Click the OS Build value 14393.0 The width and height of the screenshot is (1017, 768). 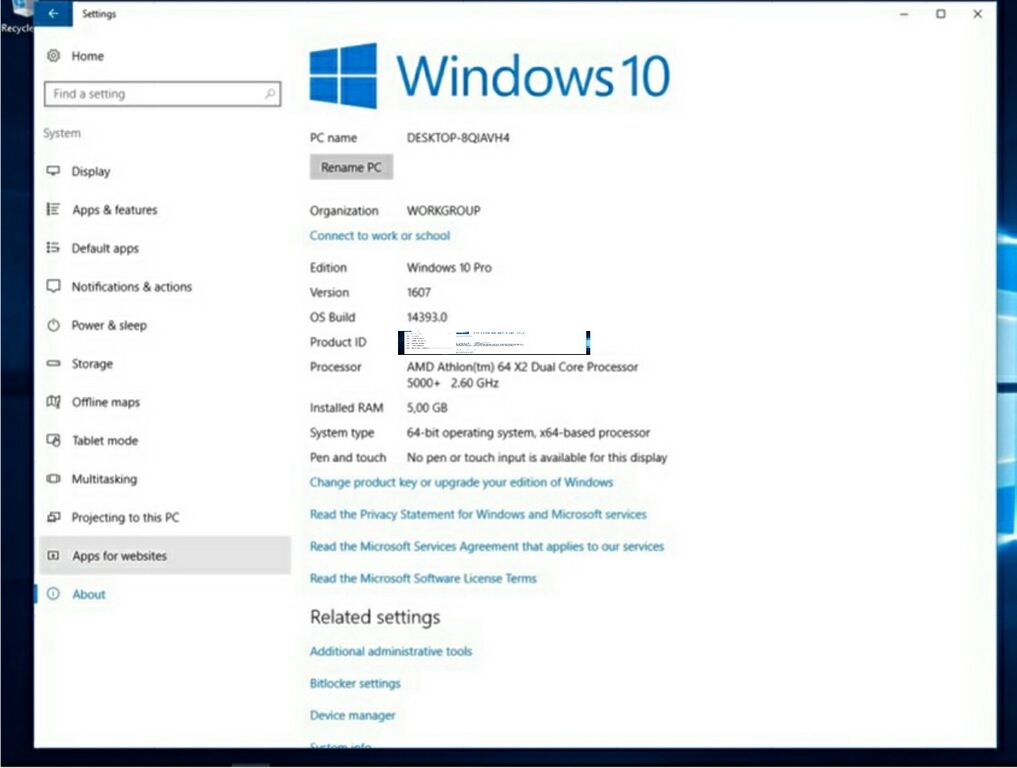(x=427, y=317)
